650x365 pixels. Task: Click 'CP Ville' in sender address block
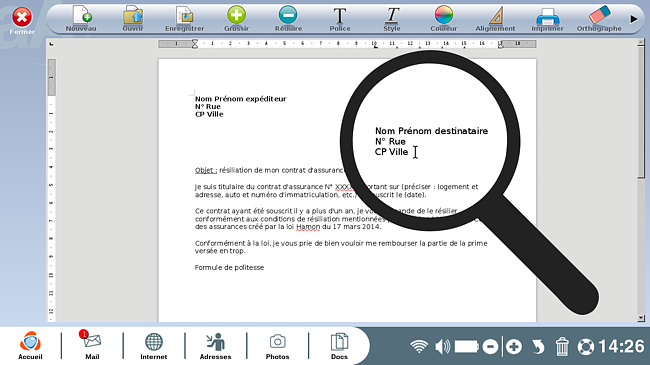(209, 114)
